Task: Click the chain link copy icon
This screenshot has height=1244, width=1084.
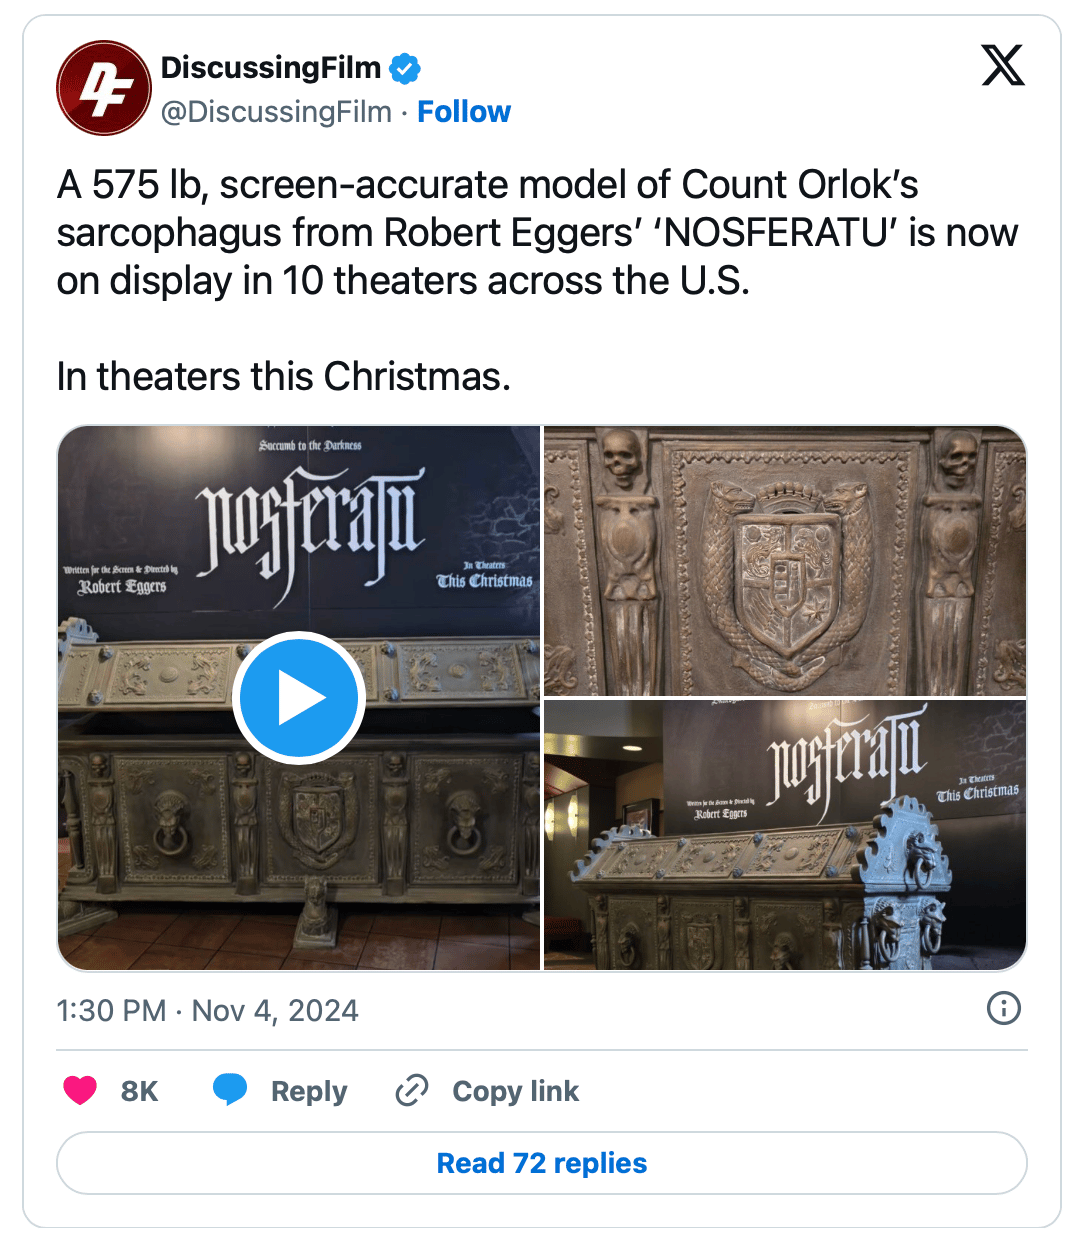Action: coord(412,1090)
